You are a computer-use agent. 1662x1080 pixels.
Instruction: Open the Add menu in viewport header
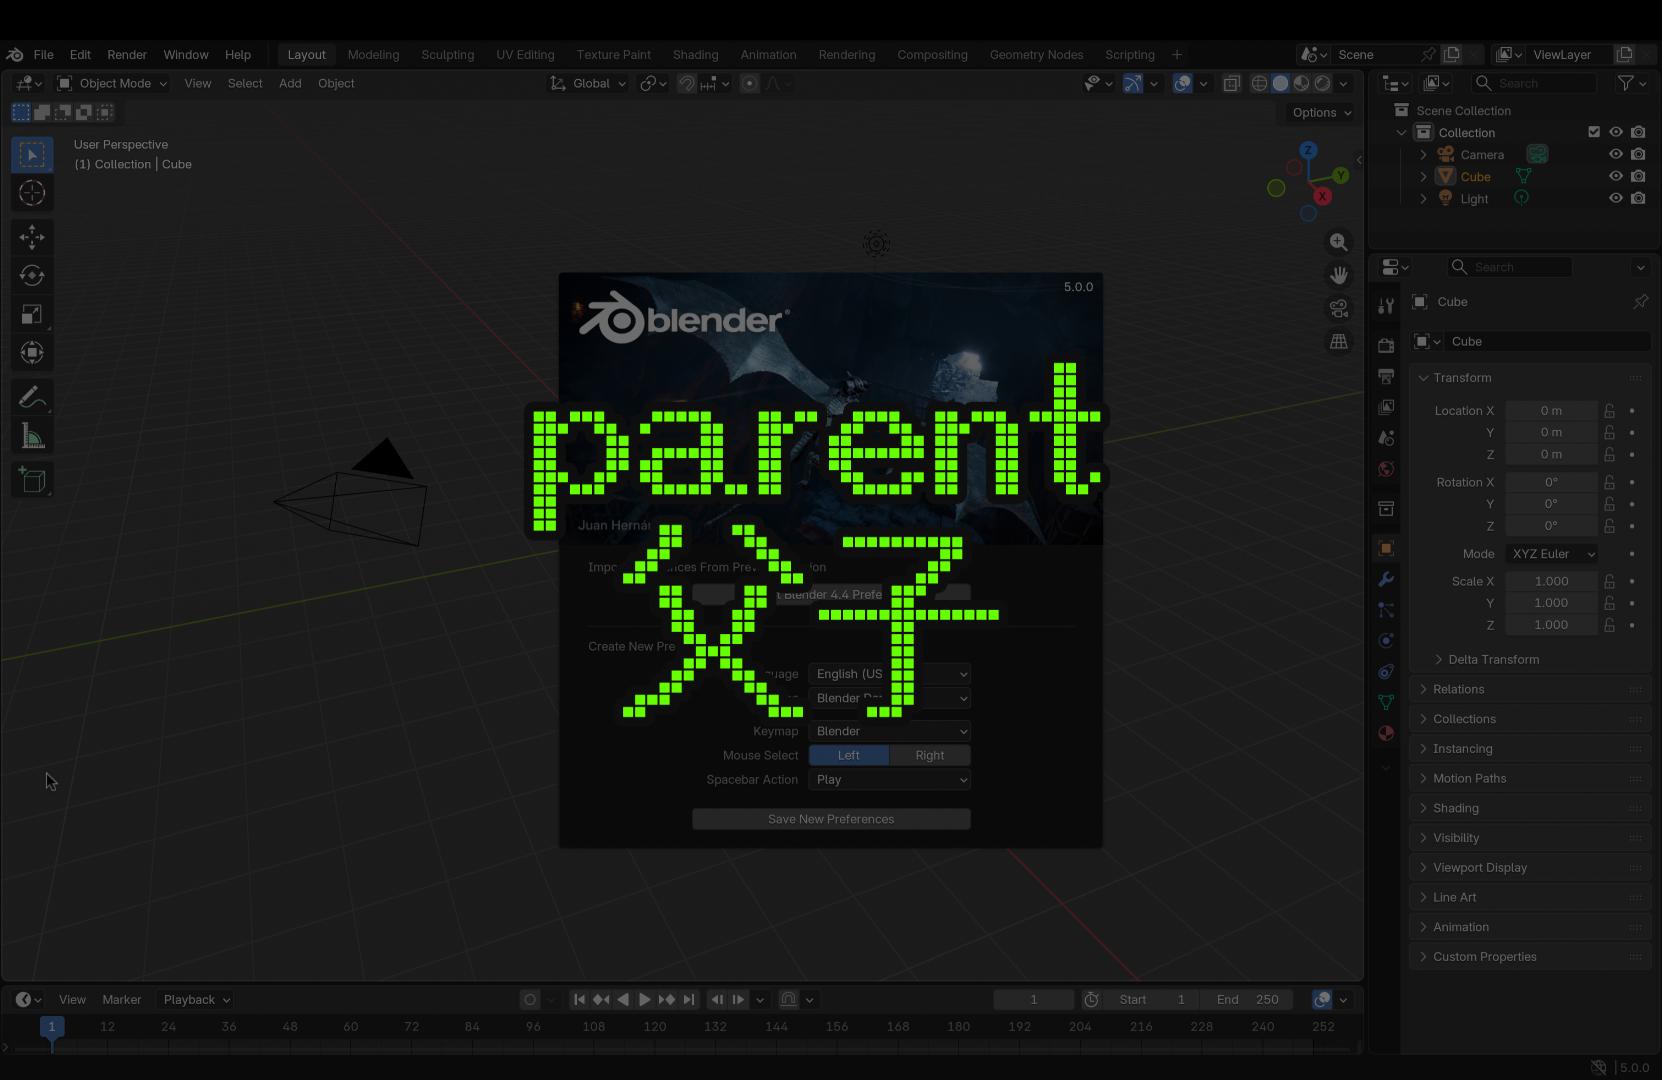pos(290,83)
